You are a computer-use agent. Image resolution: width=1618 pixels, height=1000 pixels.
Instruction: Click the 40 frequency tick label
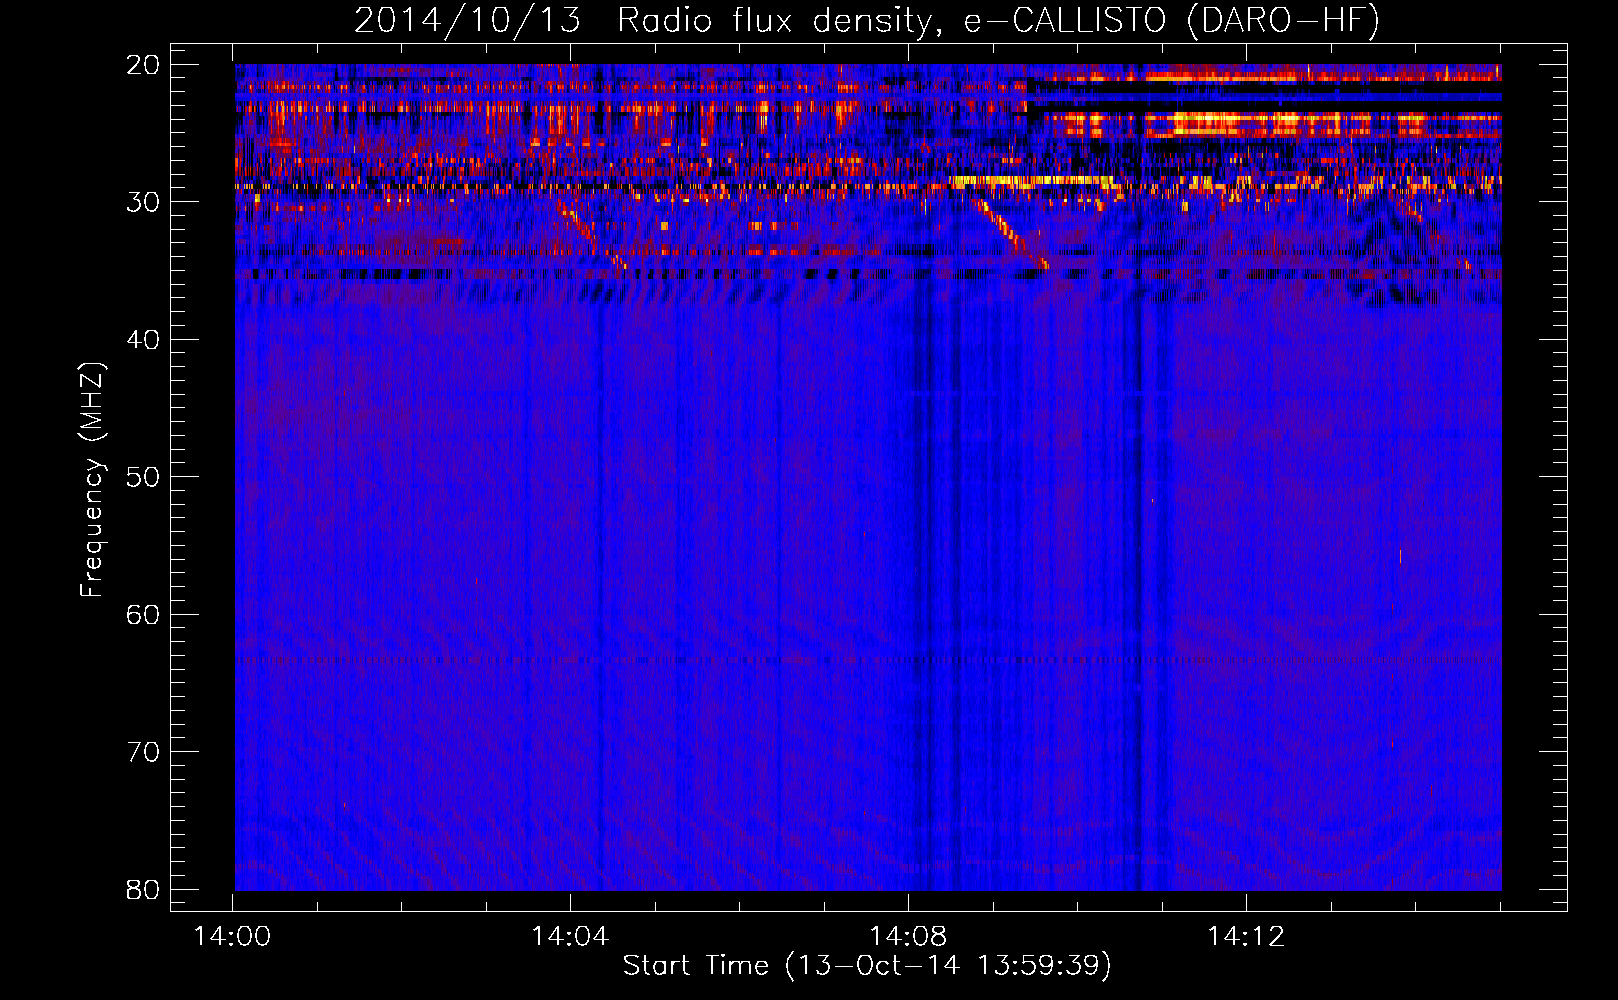coord(143,340)
